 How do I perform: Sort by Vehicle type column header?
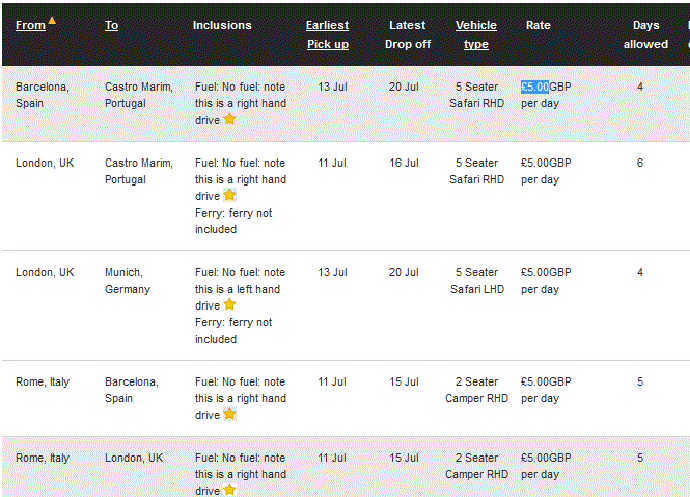tap(476, 35)
